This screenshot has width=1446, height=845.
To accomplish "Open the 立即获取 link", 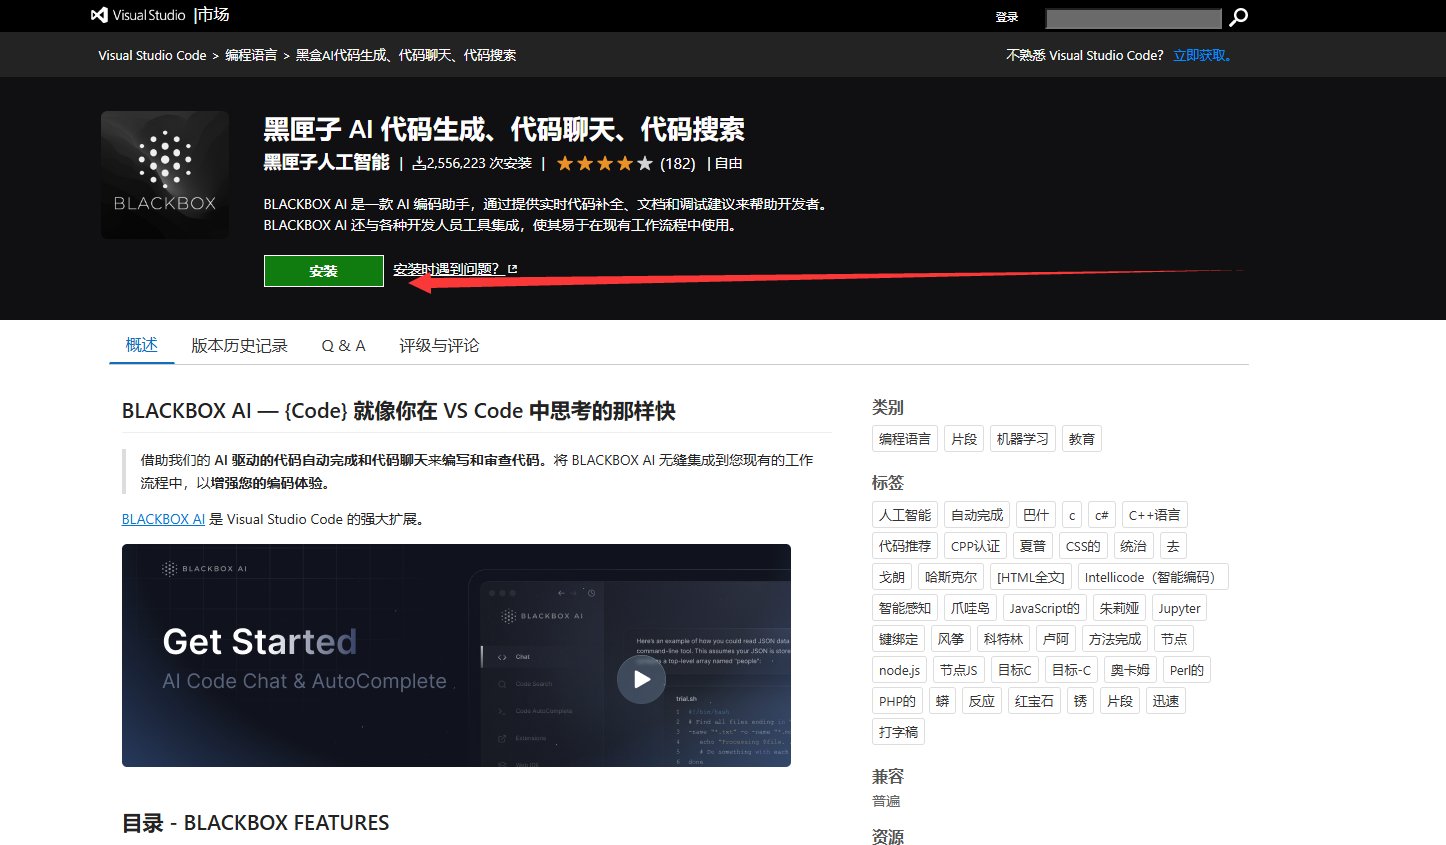I will pyautogui.click(x=1202, y=55).
